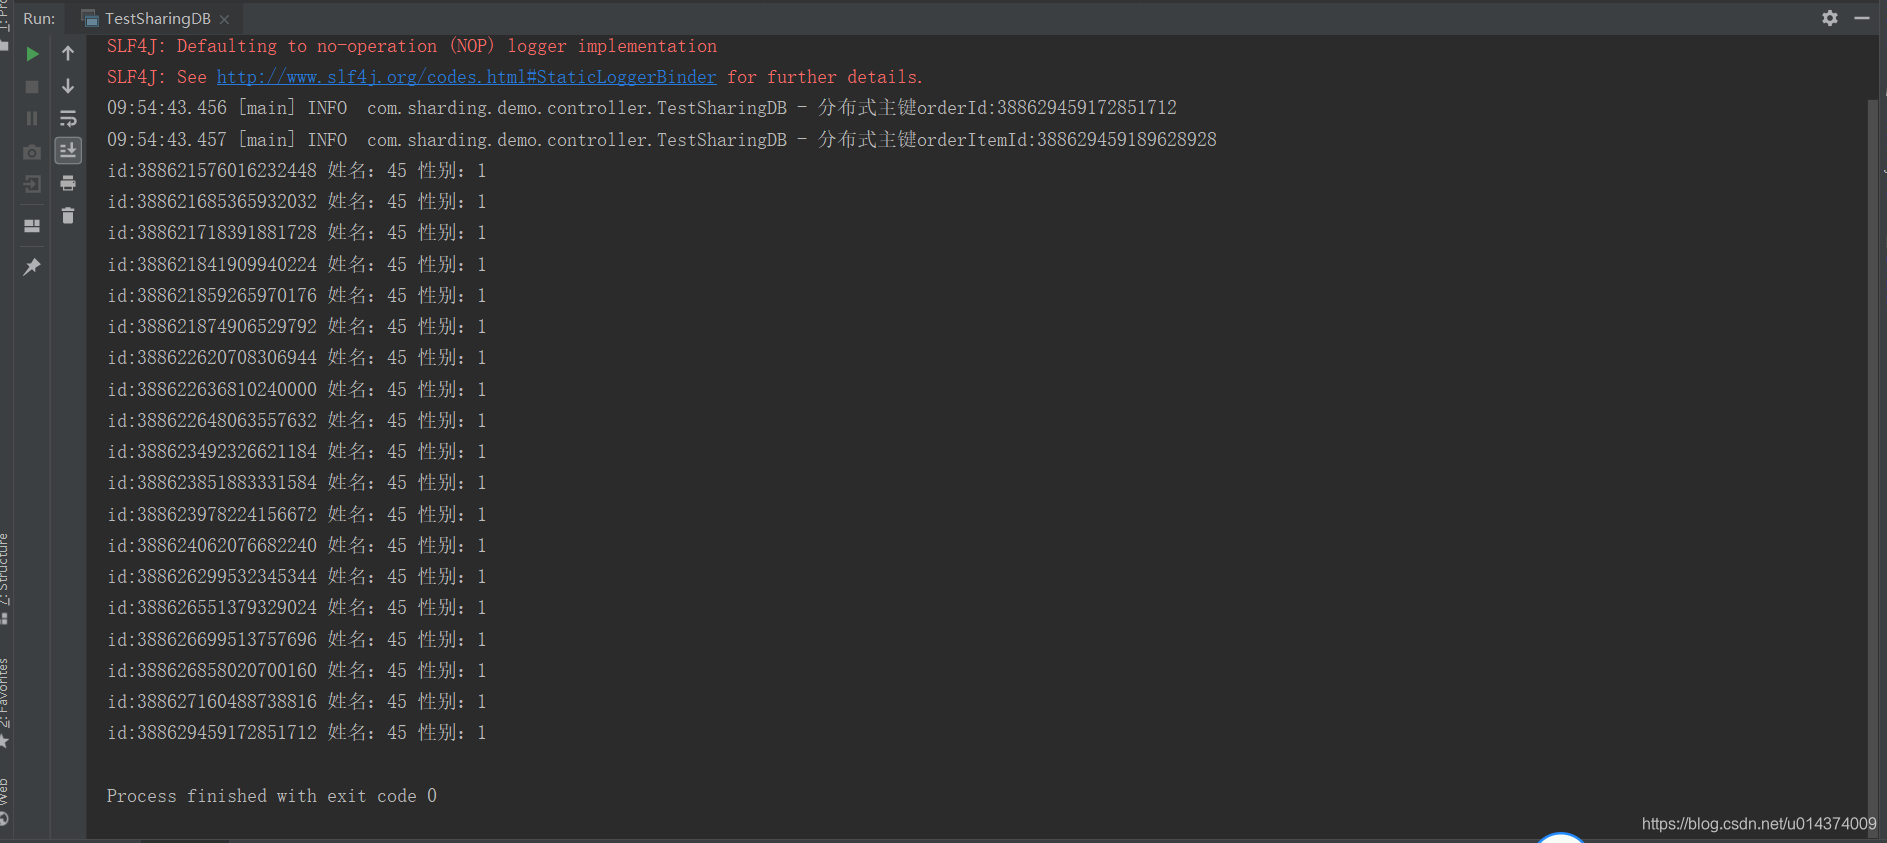Click row id:388623851883331584
This screenshot has height=843, width=1887.
pyautogui.click(x=297, y=483)
